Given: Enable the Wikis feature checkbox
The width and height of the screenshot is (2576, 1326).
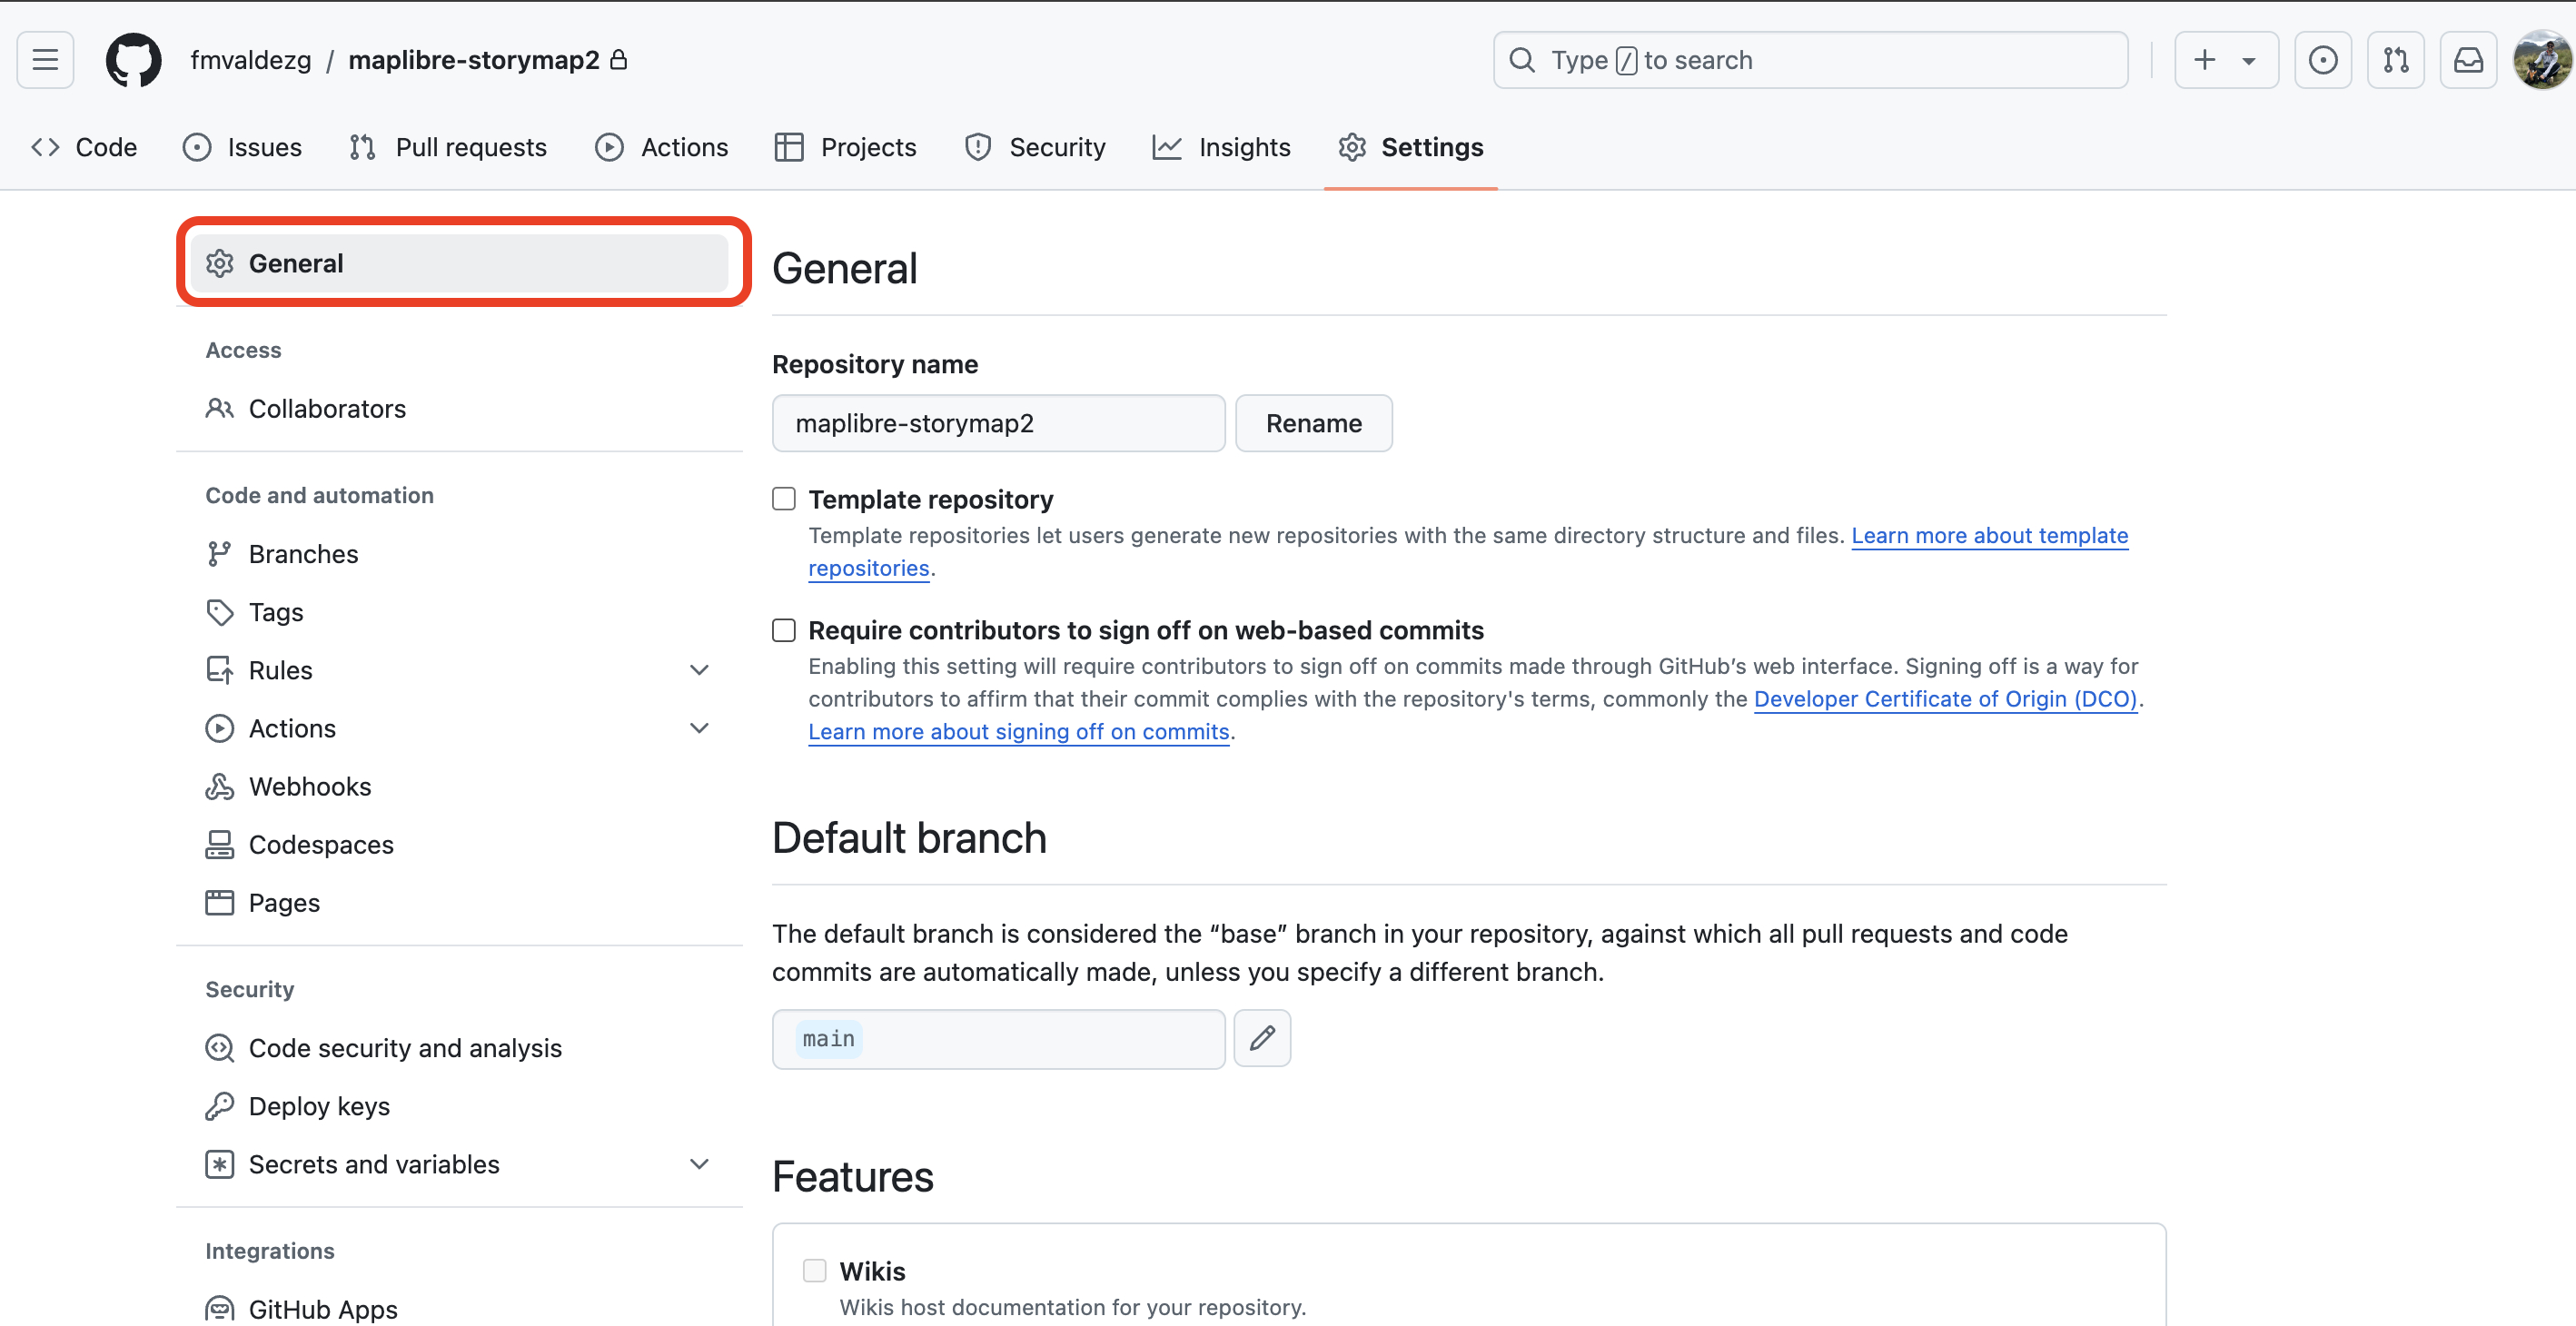Looking at the screenshot, I should coord(814,1269).
